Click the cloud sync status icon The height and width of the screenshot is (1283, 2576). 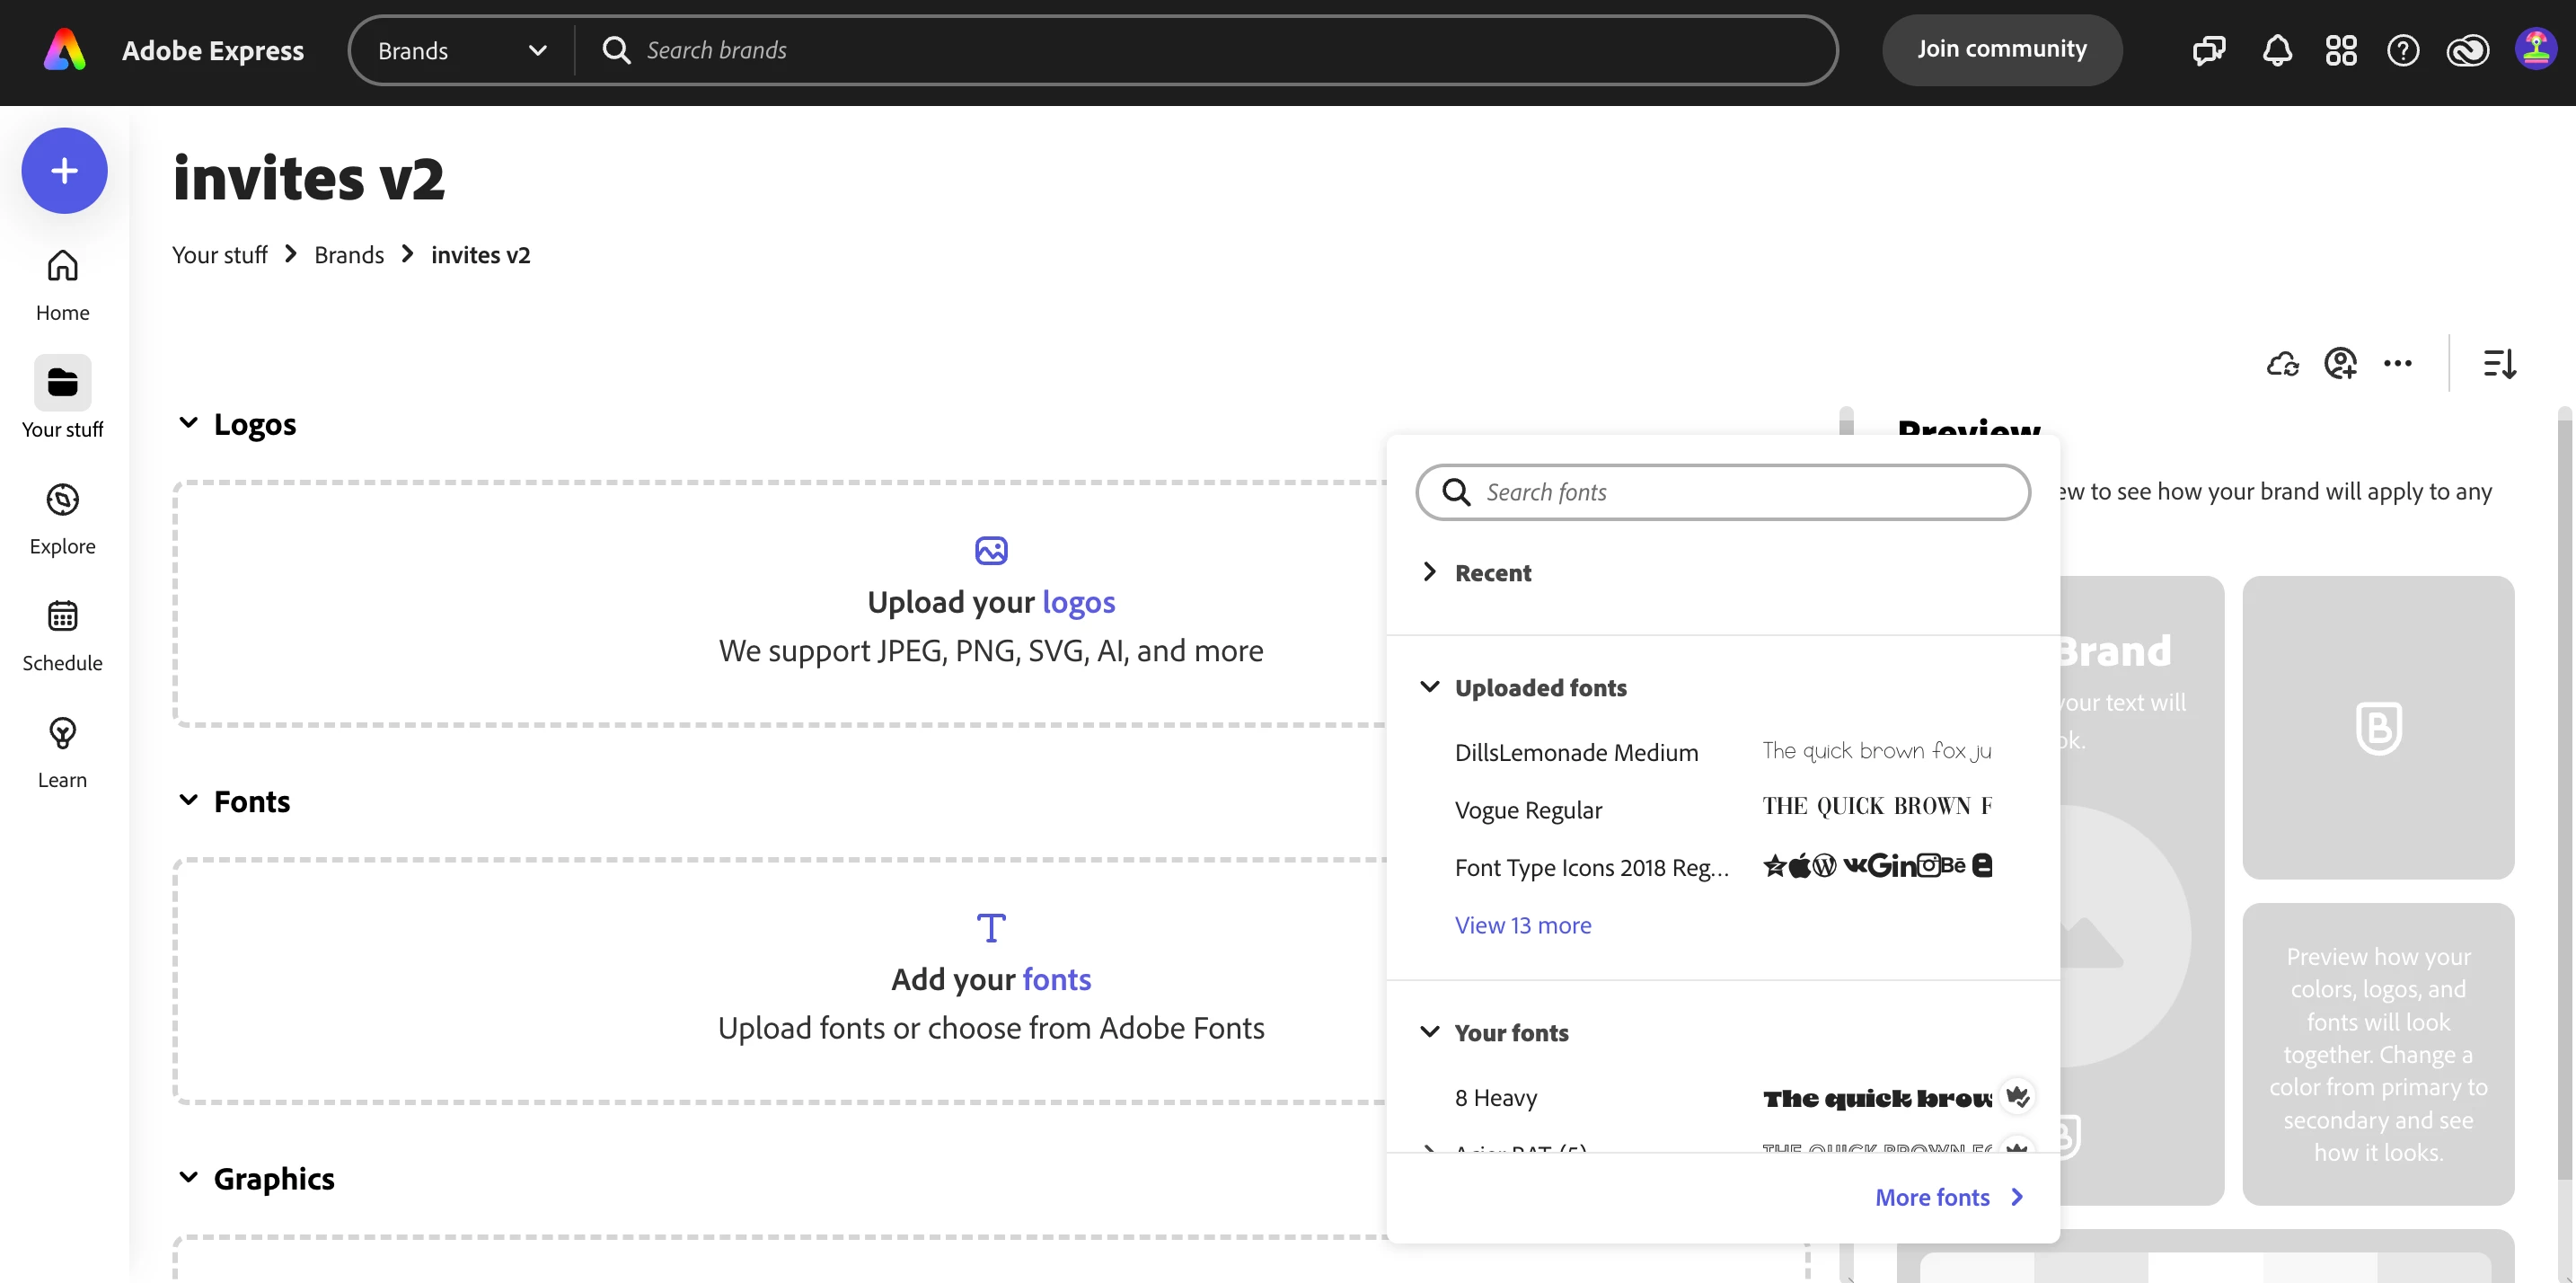[x=2282, y=364]
